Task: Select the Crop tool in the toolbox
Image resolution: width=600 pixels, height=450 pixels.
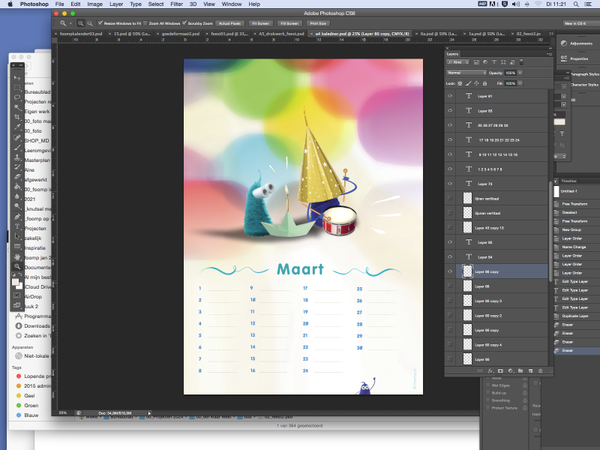Action: pyautogui.click(x=16, y=115)
